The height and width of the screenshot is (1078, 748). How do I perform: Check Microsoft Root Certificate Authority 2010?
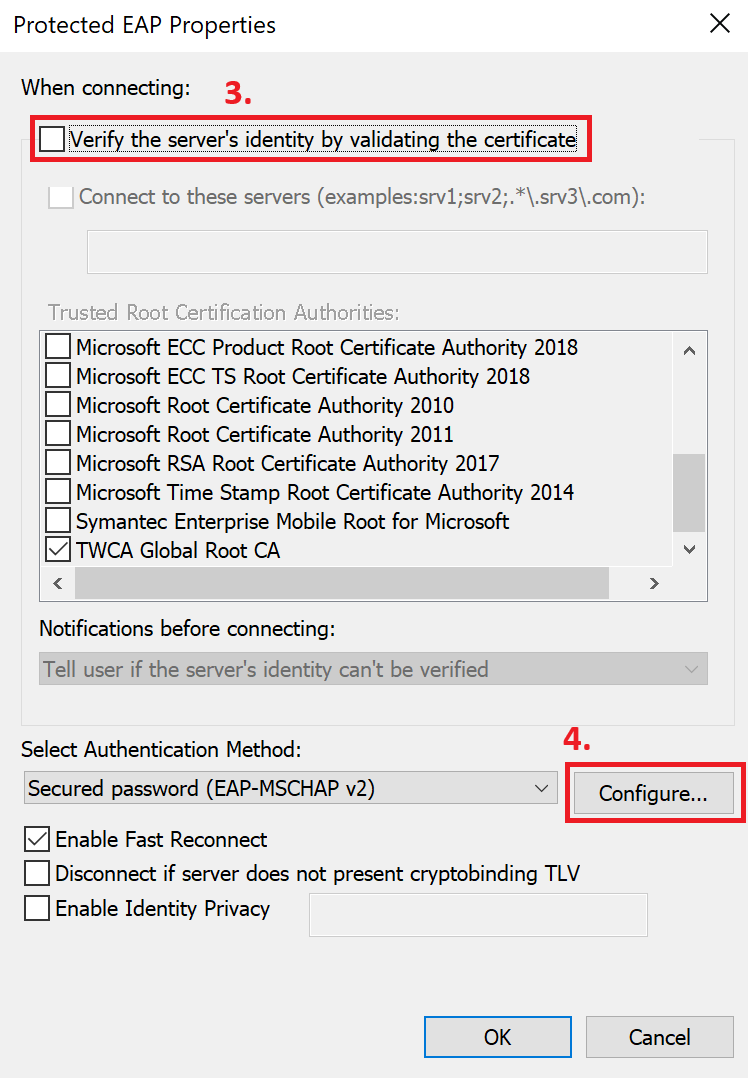[60, 405]
